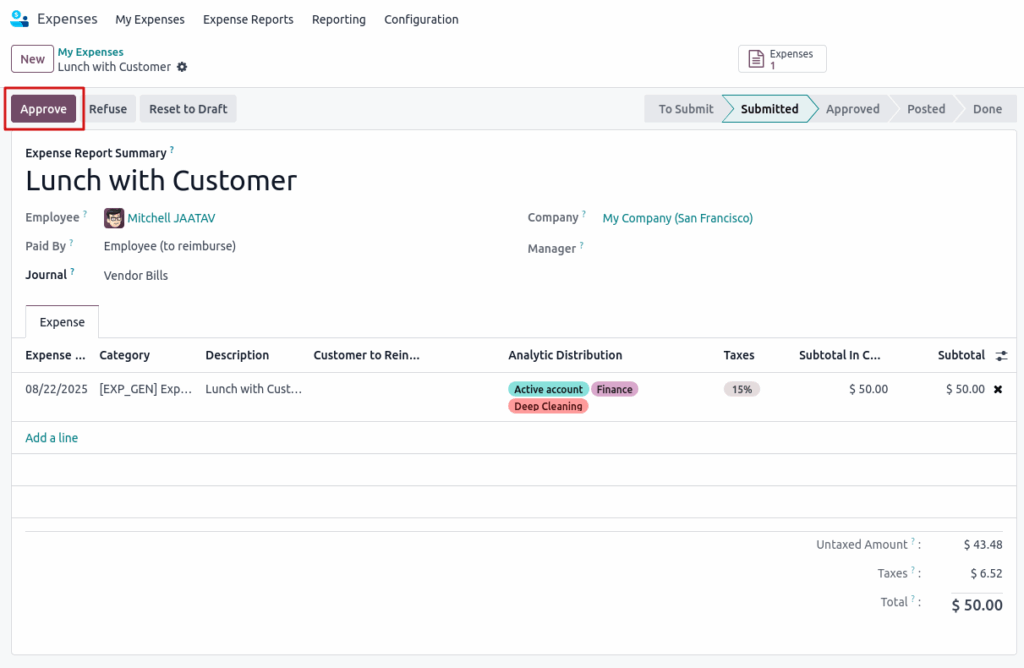Viewport: 1024px width, 668px height.
Task: Open Expense Reports menu
Action: [248, 19]
